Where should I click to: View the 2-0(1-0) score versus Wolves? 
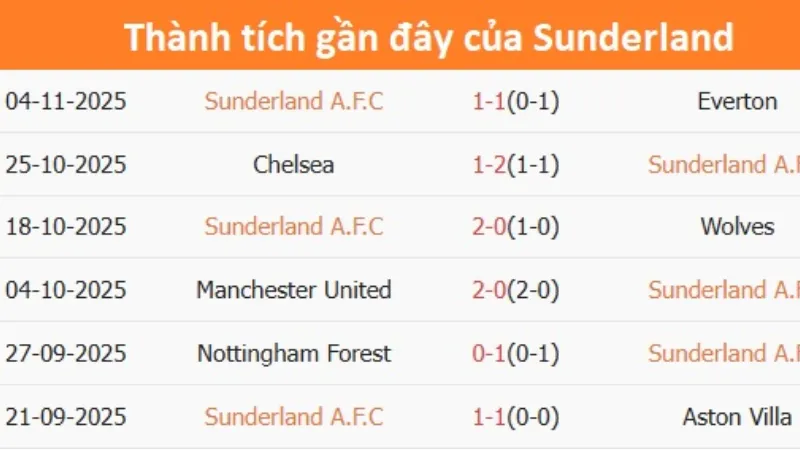515,226
